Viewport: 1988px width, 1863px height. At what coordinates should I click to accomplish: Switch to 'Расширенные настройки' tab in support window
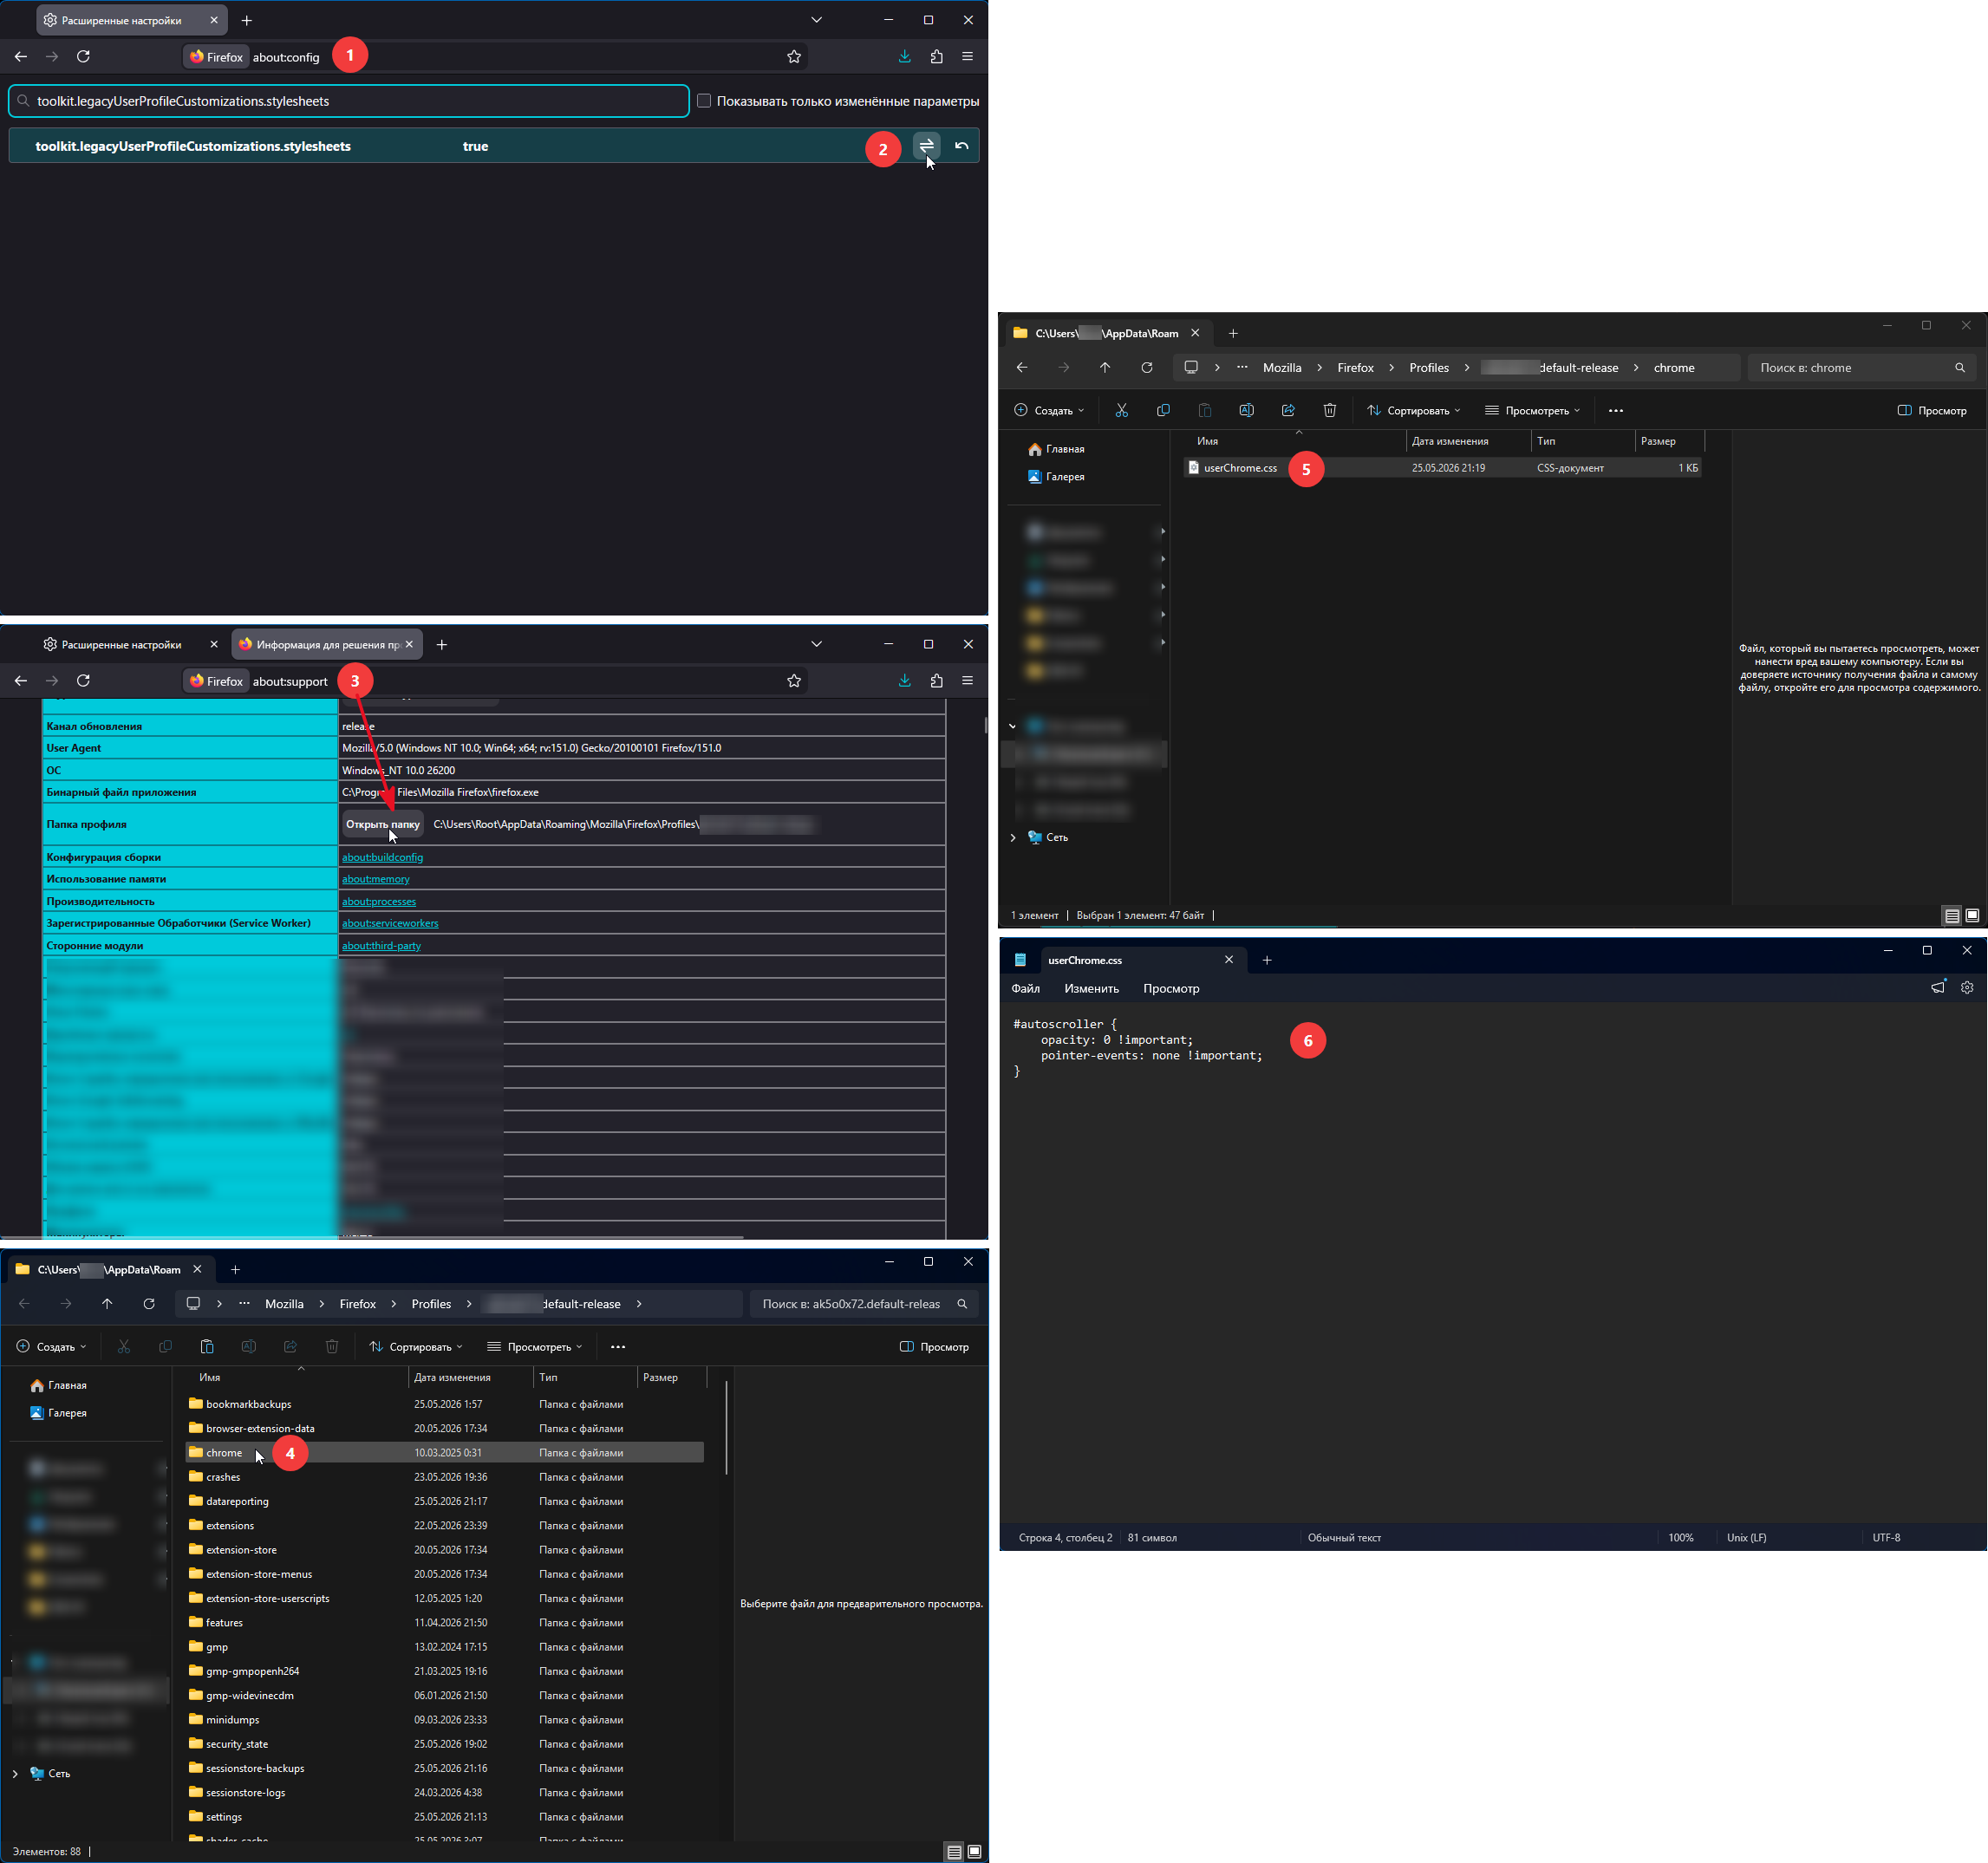pos(121,645)
